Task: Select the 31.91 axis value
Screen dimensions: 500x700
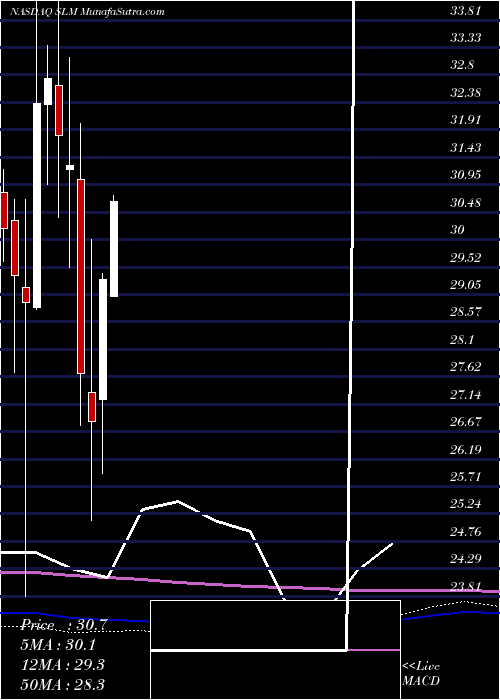Action: pyautogui.click(x=466, y=120)
